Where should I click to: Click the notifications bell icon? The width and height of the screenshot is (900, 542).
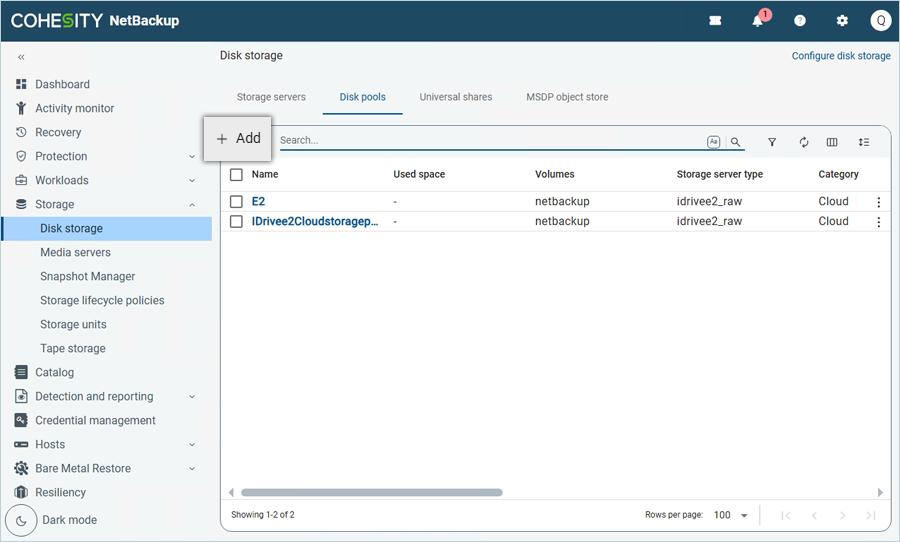758,21
